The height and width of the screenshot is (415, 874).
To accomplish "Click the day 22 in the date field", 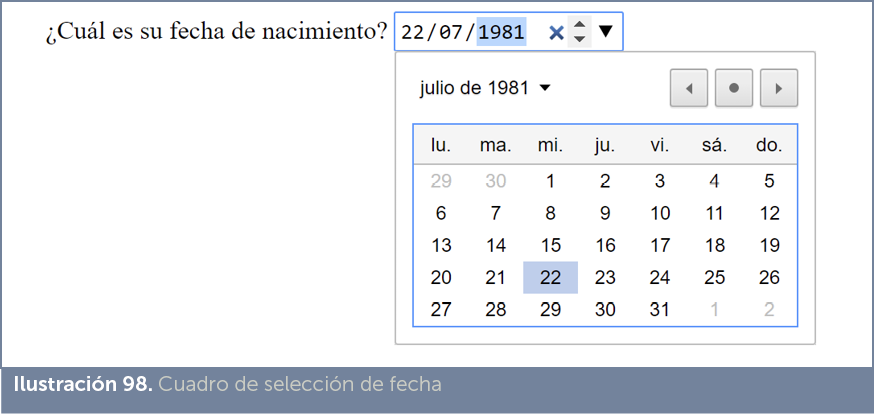I will coord(413,32).
